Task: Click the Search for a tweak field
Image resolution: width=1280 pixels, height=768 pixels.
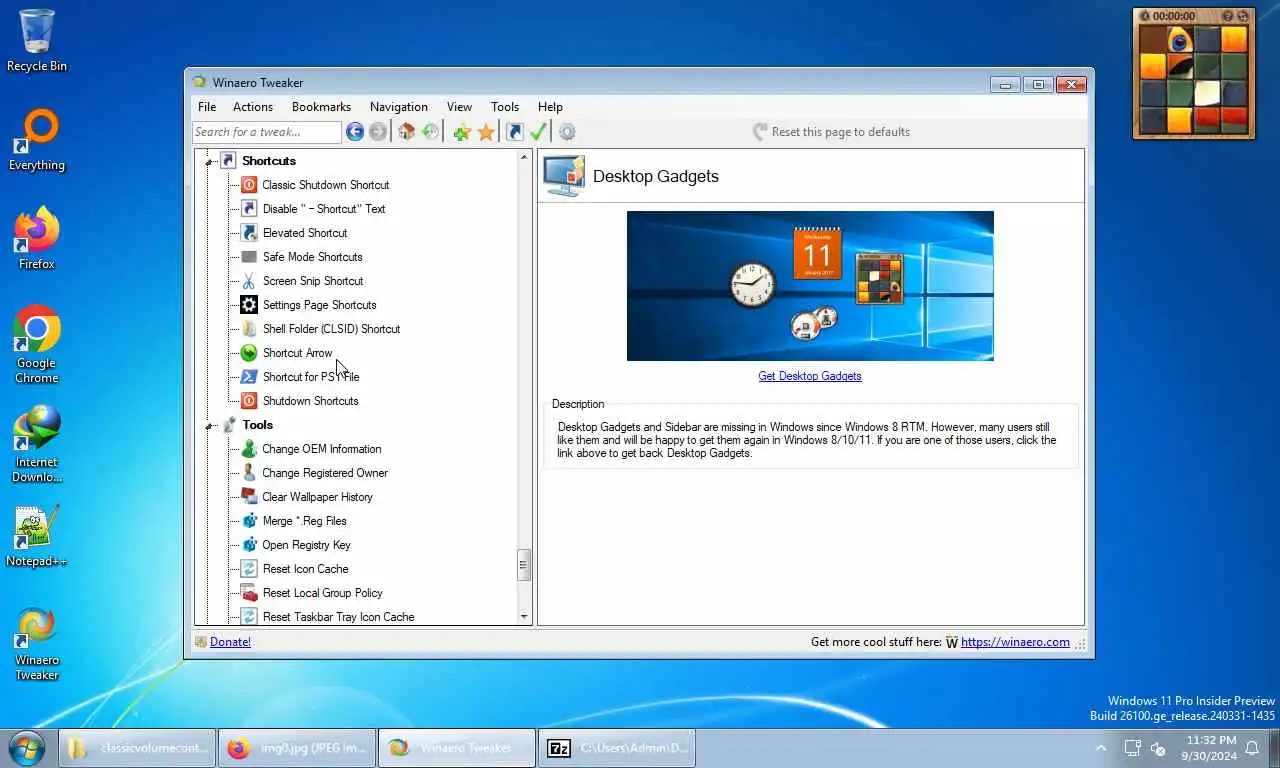Action: (267, 132)
